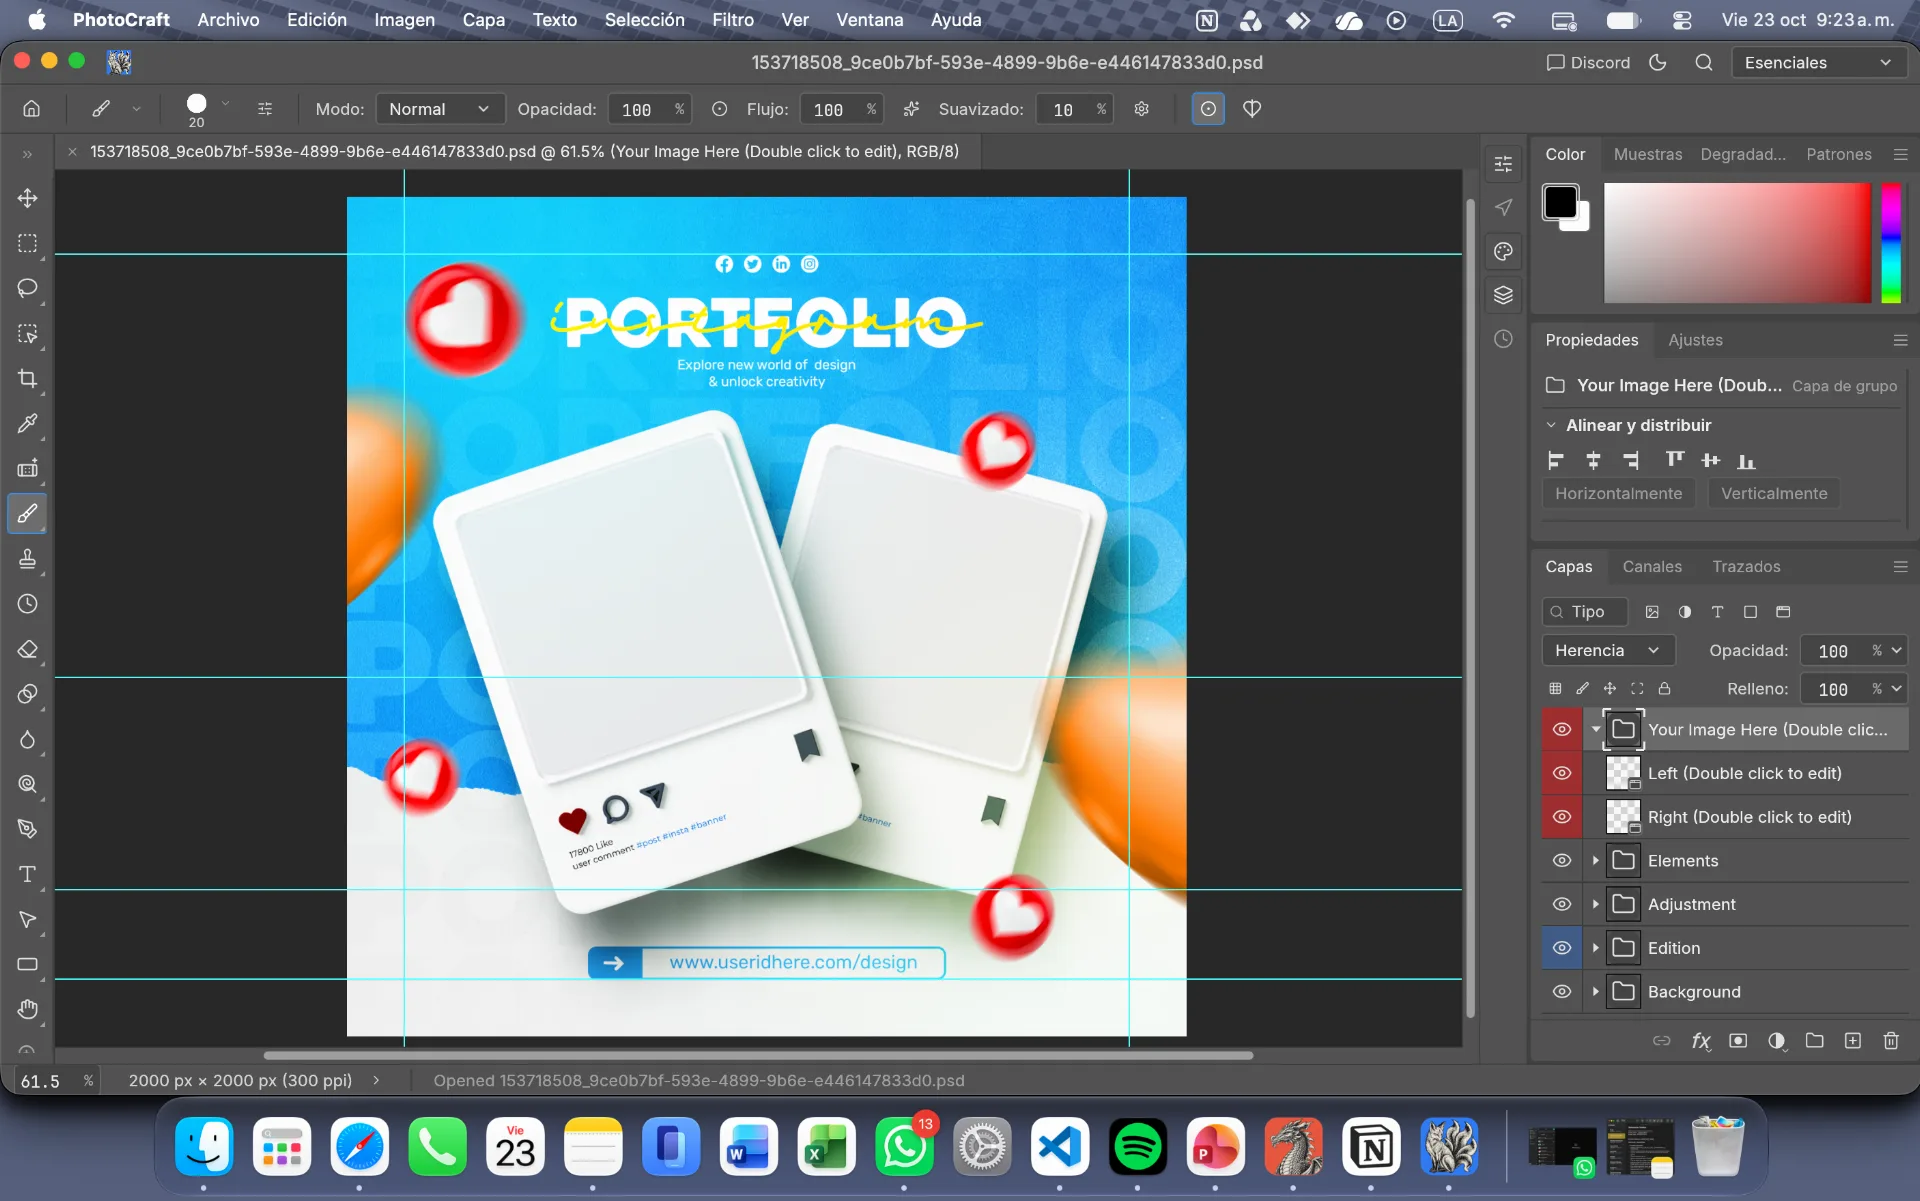This screenshot has width=1920, height=1201.
Task: Open the Herencia blend mode dropdown
Action: click(1607, 650)
